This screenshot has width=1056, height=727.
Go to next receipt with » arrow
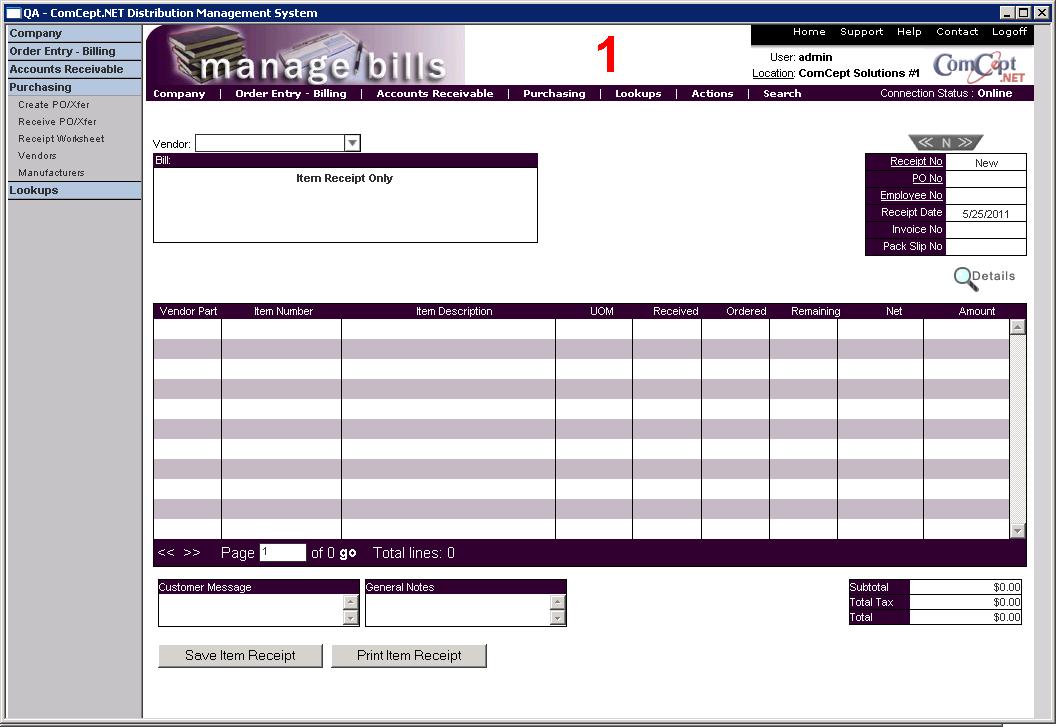966,143
